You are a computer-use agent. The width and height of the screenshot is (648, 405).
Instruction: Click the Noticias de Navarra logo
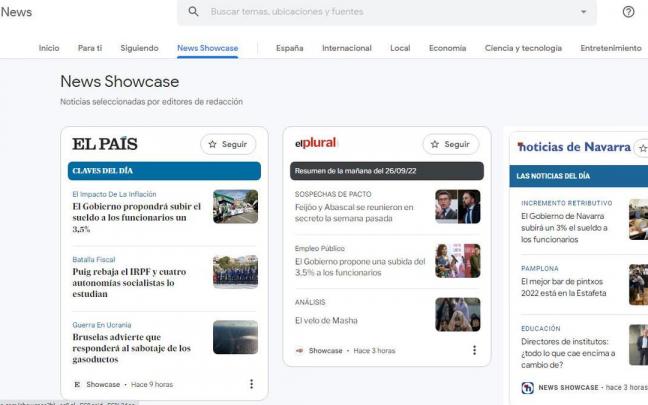pyautogui.click(x=574, y=147)
